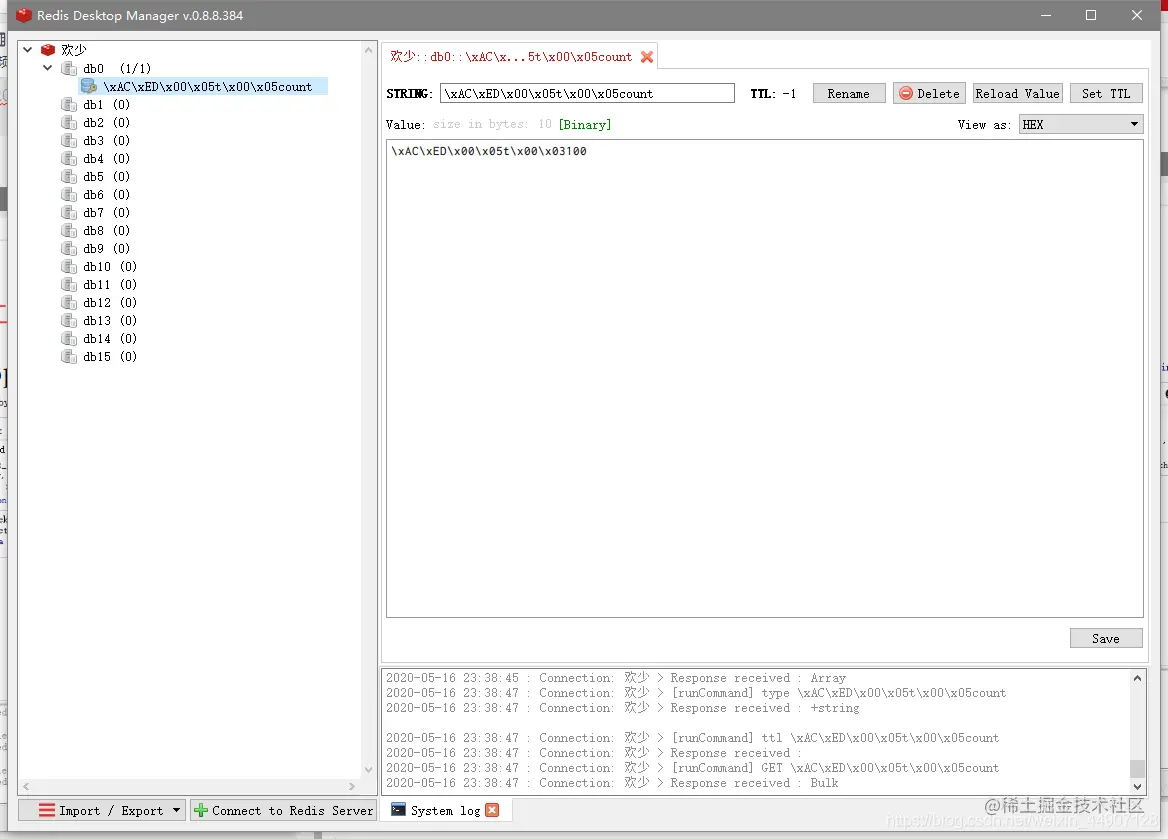This screenshot has height=839, width=1168.
Task: Click the terminal icon on the System log tab
Action: 399,810
